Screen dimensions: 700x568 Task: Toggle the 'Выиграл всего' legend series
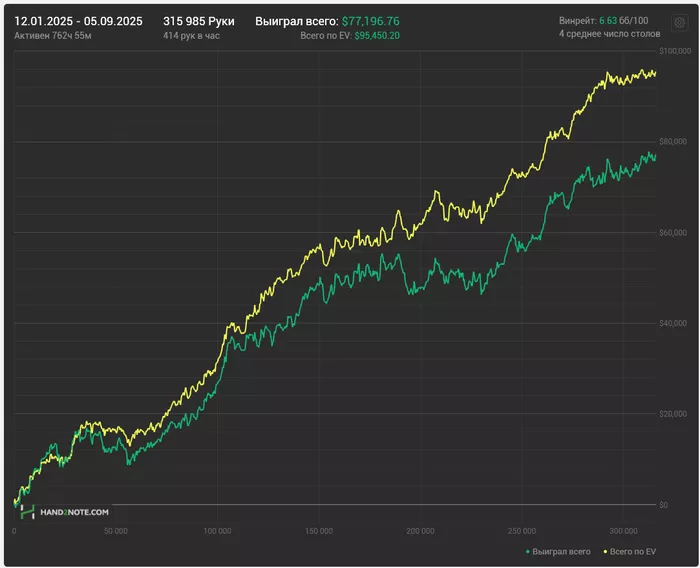click(560, 551)
